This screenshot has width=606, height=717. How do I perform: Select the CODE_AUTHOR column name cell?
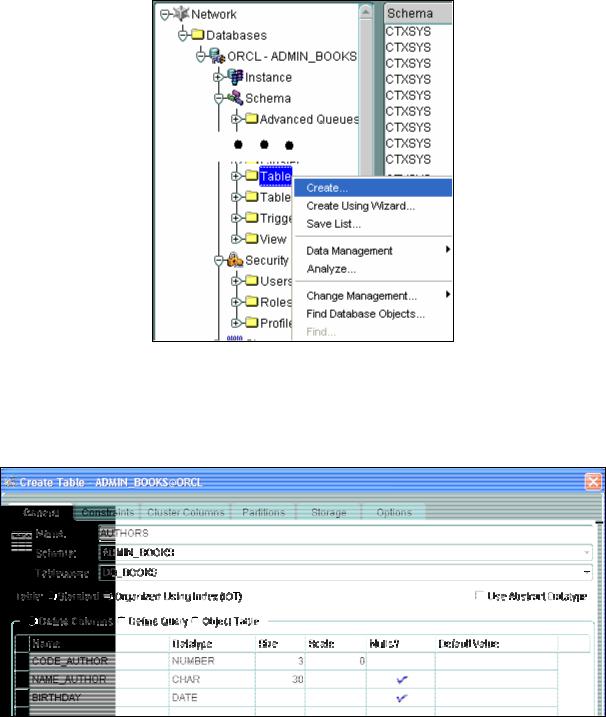pos(99,661)
